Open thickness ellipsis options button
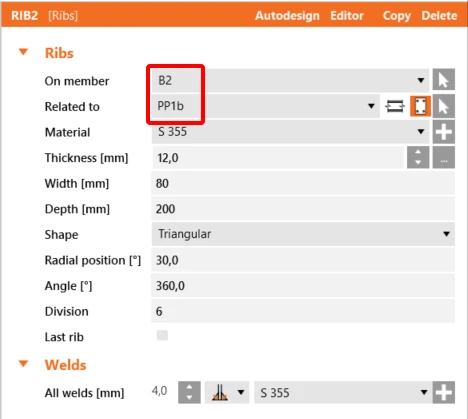This screenshot has width=468, height=419. tap(444, 158)
